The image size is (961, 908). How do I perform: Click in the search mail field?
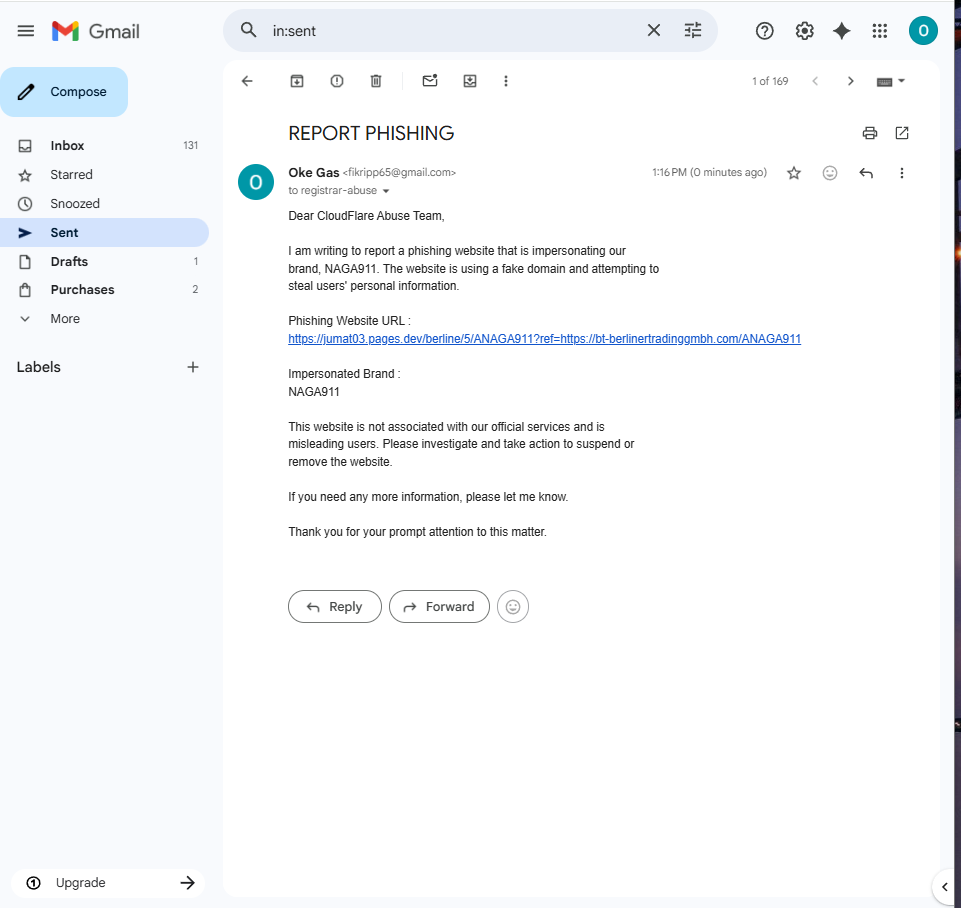coord(454,31)
